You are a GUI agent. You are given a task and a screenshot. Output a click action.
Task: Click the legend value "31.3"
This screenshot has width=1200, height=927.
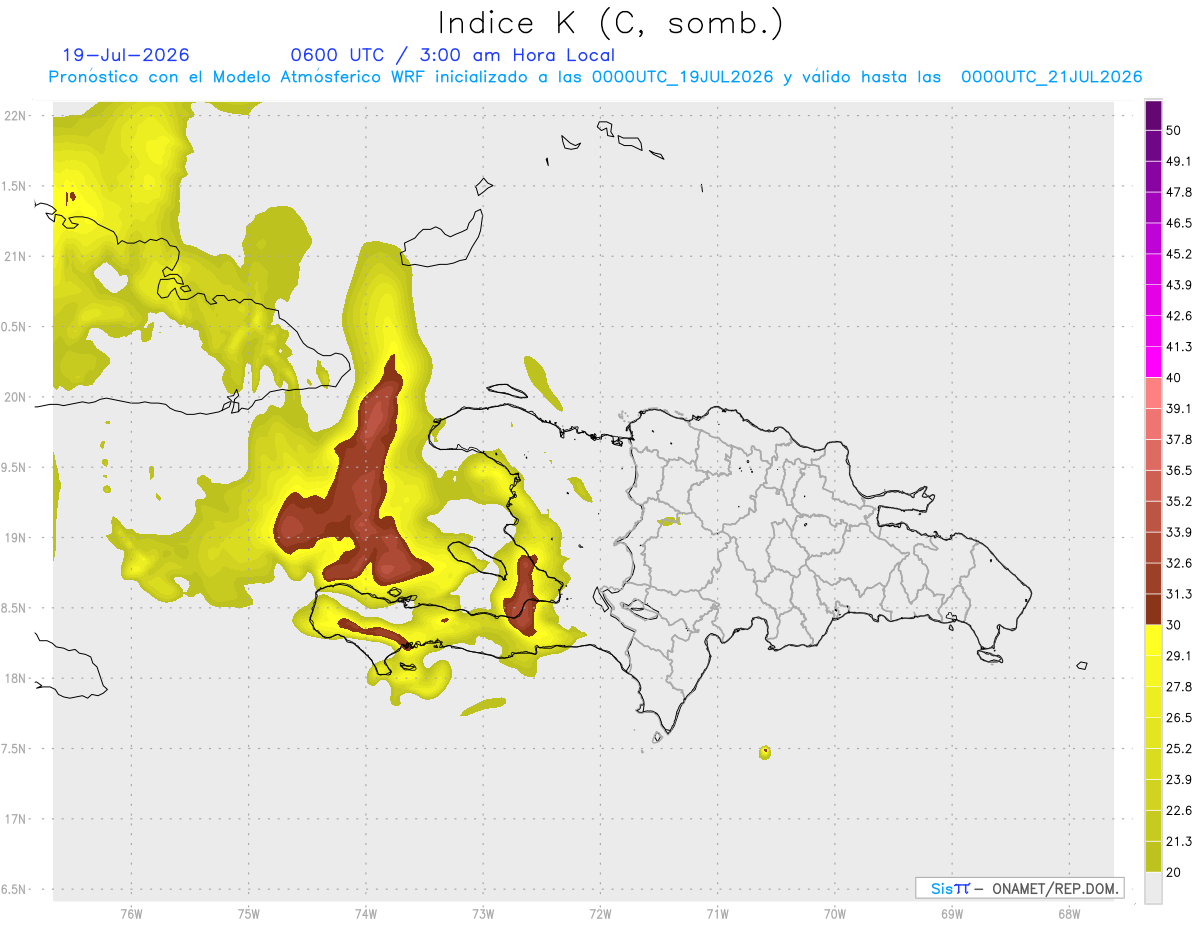point(1179,594)
